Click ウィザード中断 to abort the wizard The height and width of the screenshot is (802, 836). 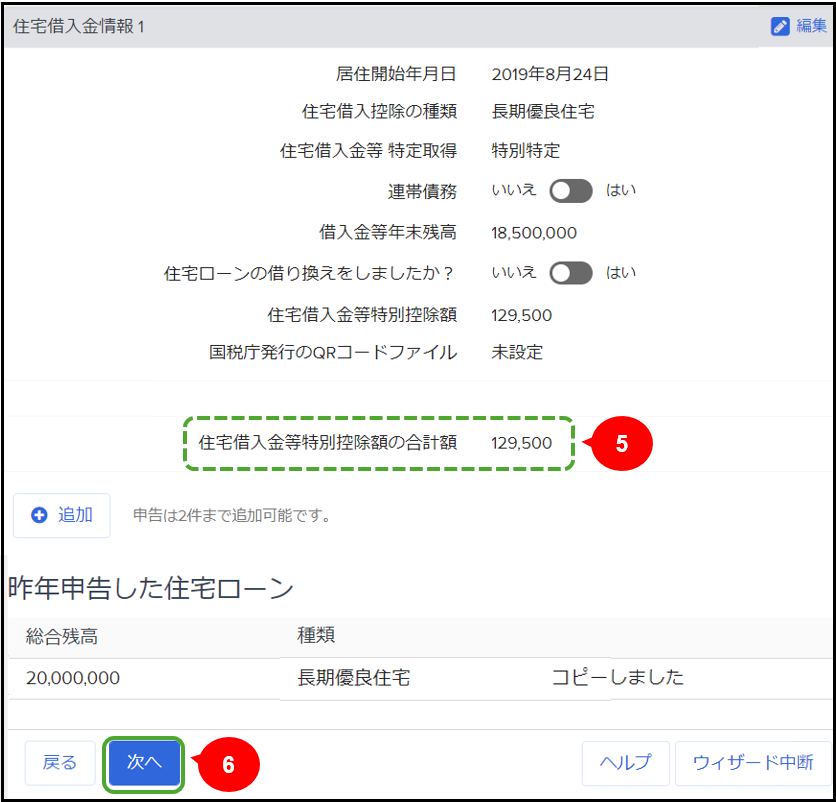tap(752, 763)
